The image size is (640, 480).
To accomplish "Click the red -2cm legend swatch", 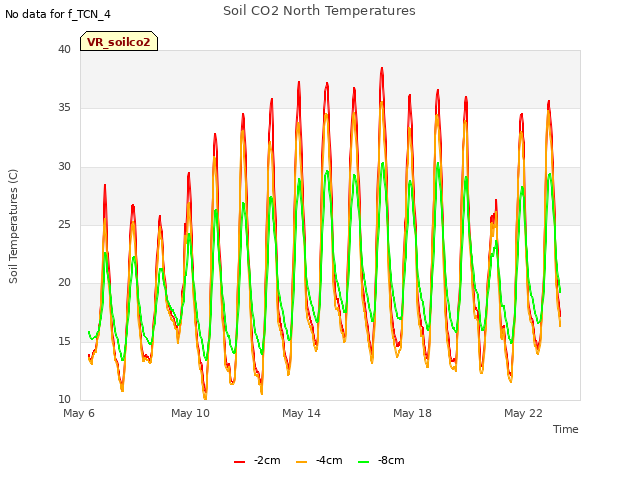I will [x=240, y=462].
